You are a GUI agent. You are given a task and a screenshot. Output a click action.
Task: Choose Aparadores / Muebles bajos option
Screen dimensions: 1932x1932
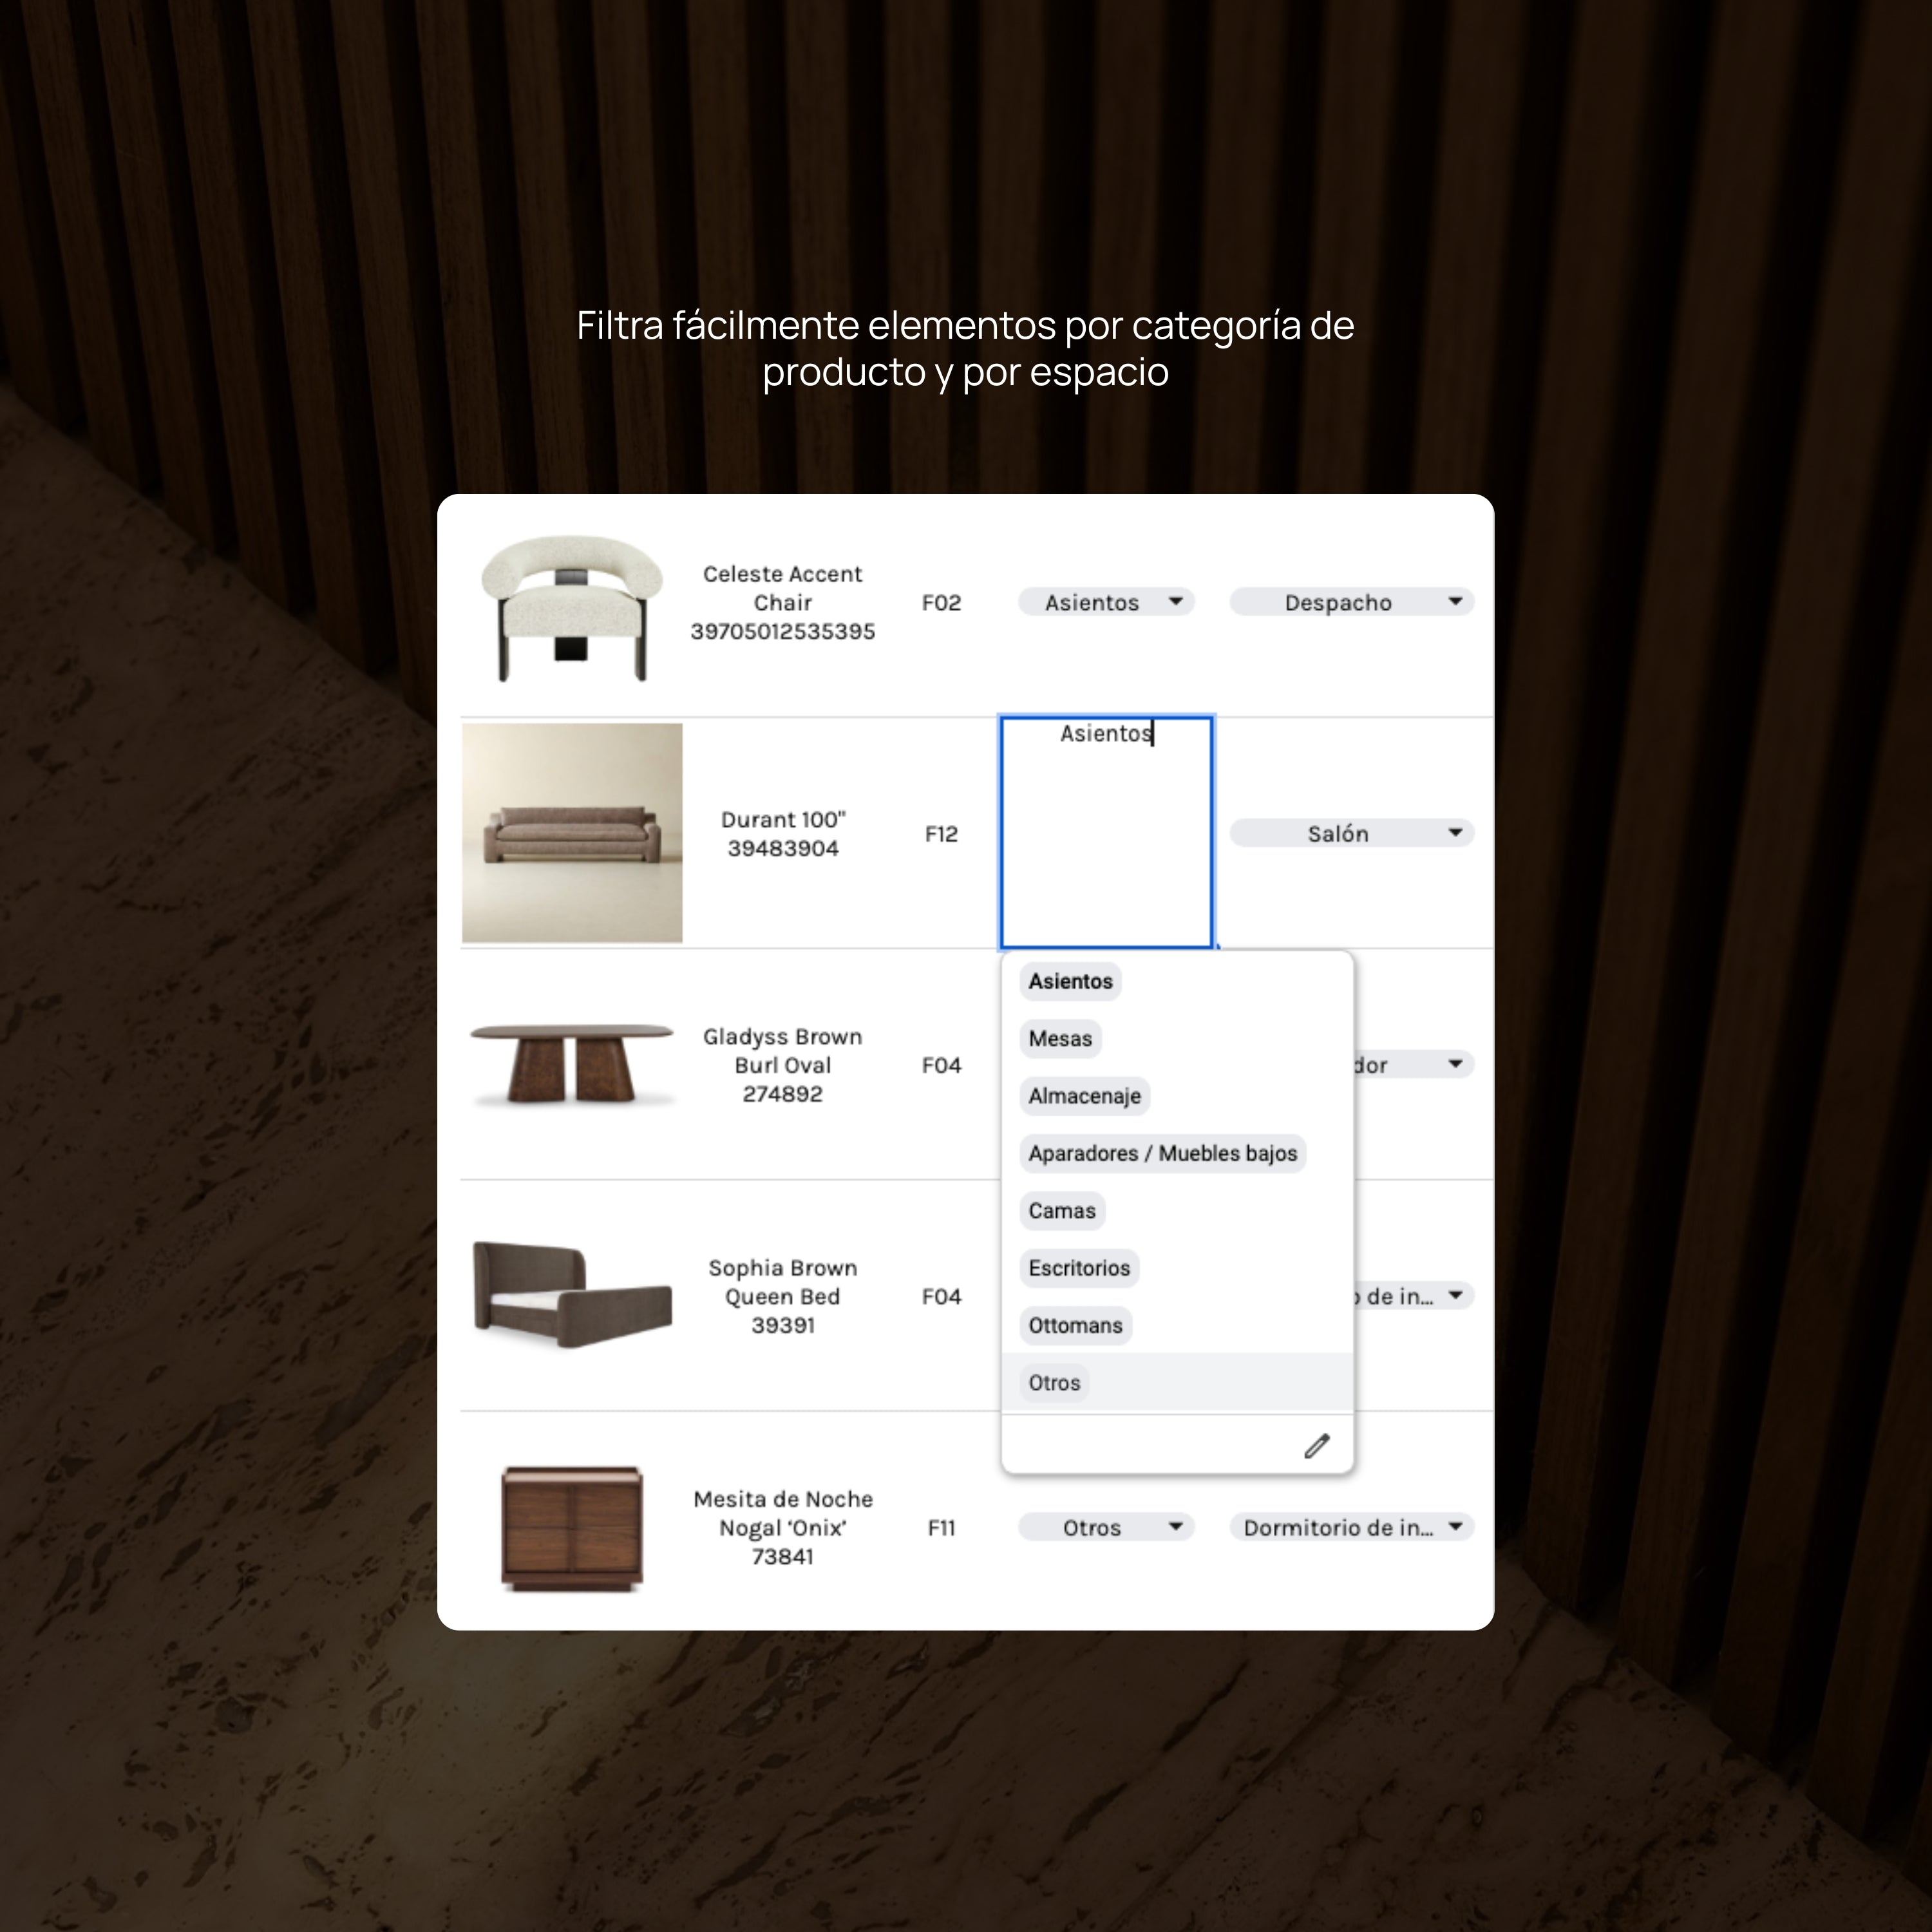1162,1153
